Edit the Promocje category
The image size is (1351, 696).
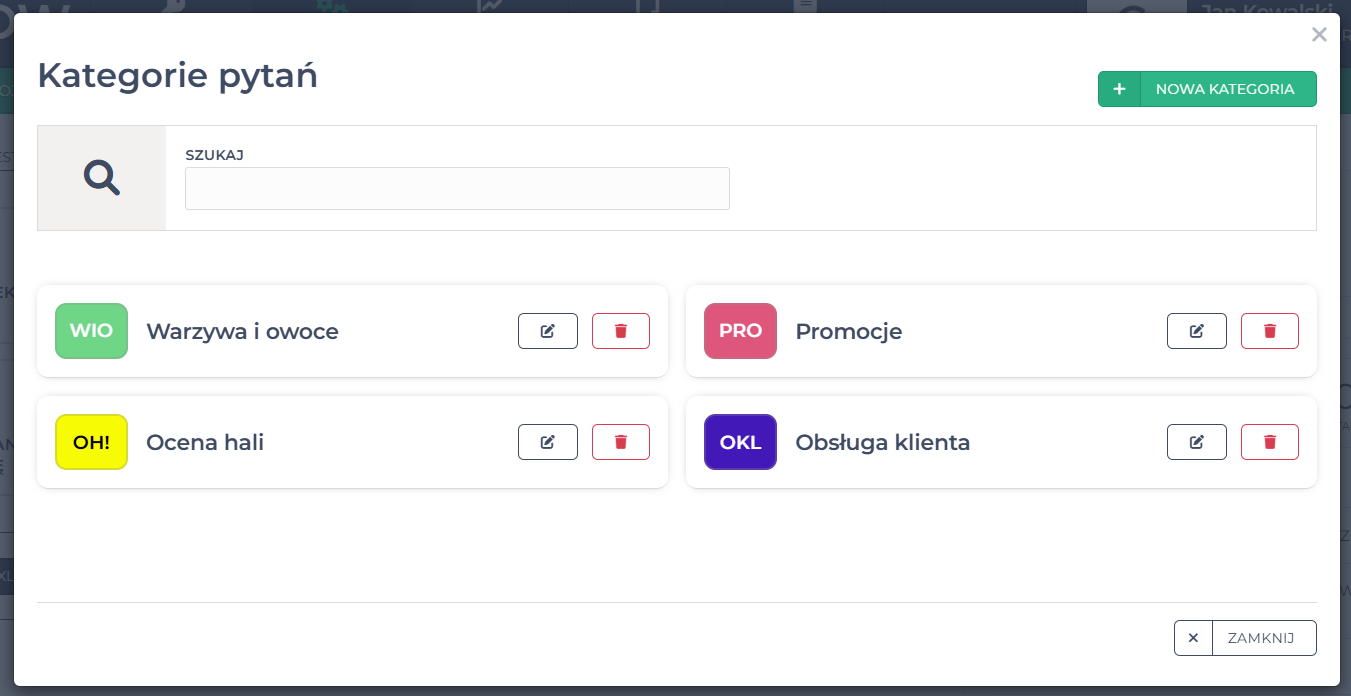pyautogui.click(x=1196, y=331)
